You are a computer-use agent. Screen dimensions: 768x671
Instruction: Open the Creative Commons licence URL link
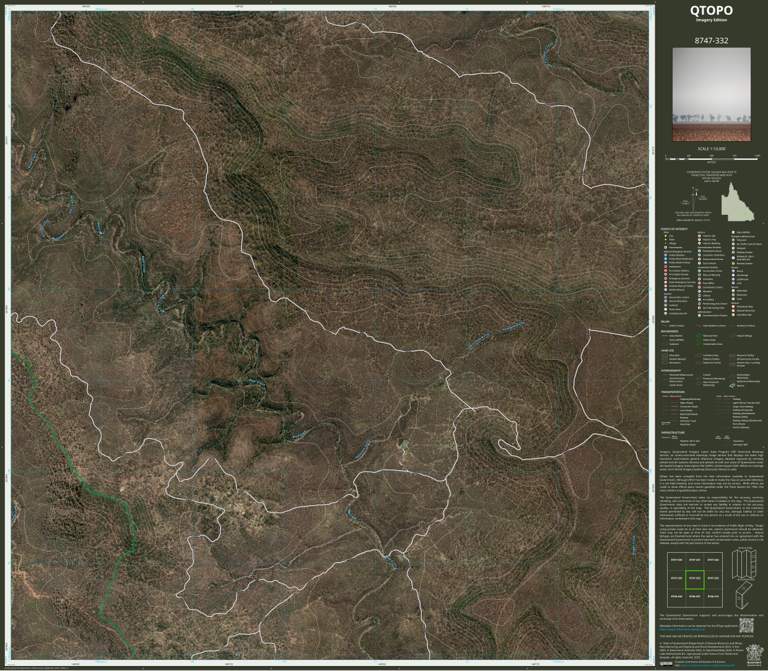[708, 665]
